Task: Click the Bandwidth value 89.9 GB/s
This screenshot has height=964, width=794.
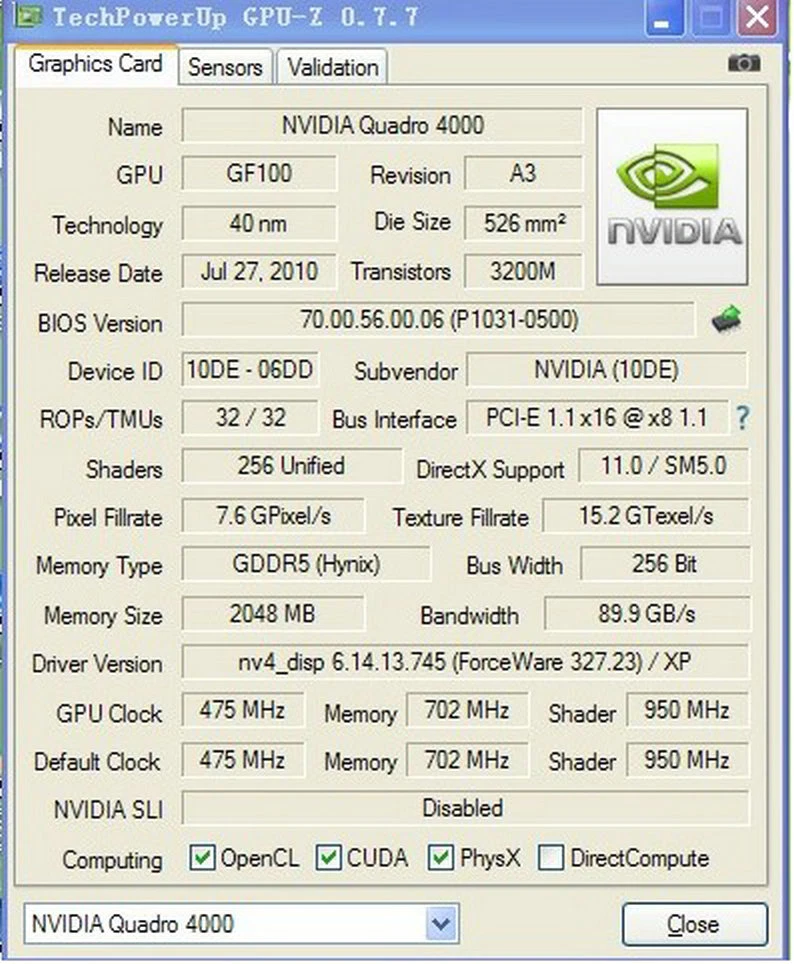Action: point(647,614)
